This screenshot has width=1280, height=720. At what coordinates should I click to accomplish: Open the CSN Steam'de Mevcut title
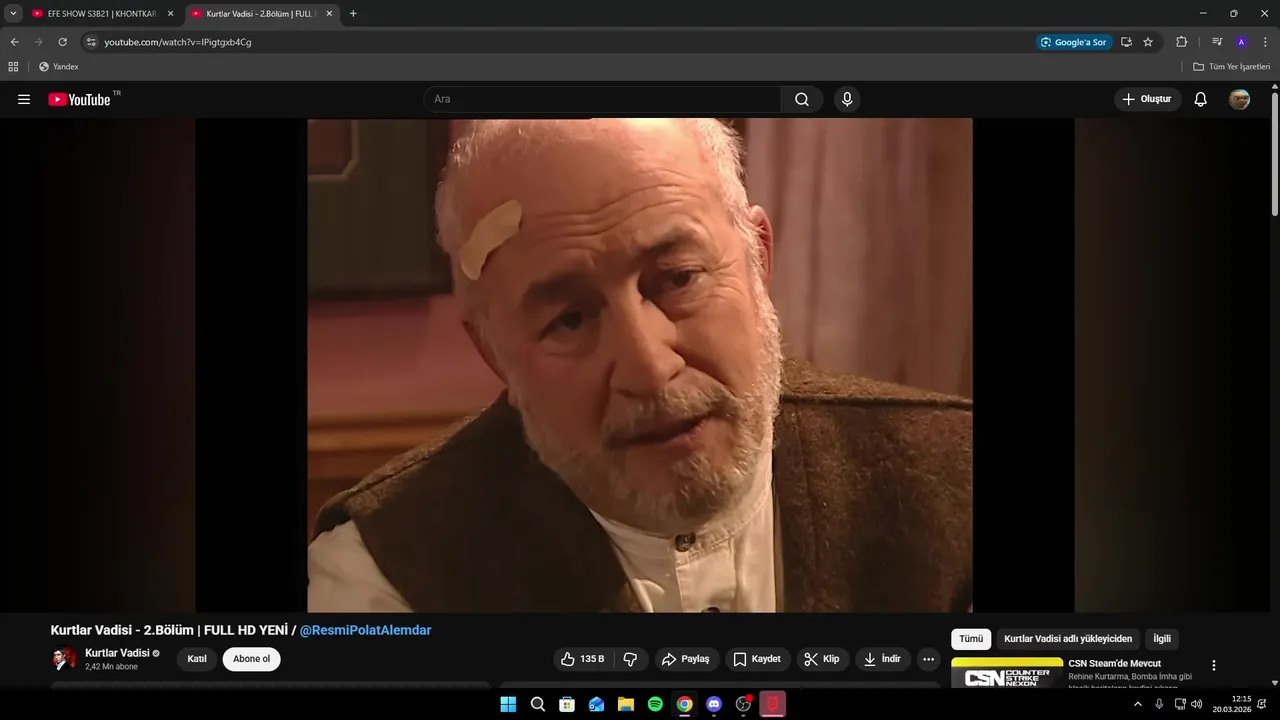pos(1114,663)
